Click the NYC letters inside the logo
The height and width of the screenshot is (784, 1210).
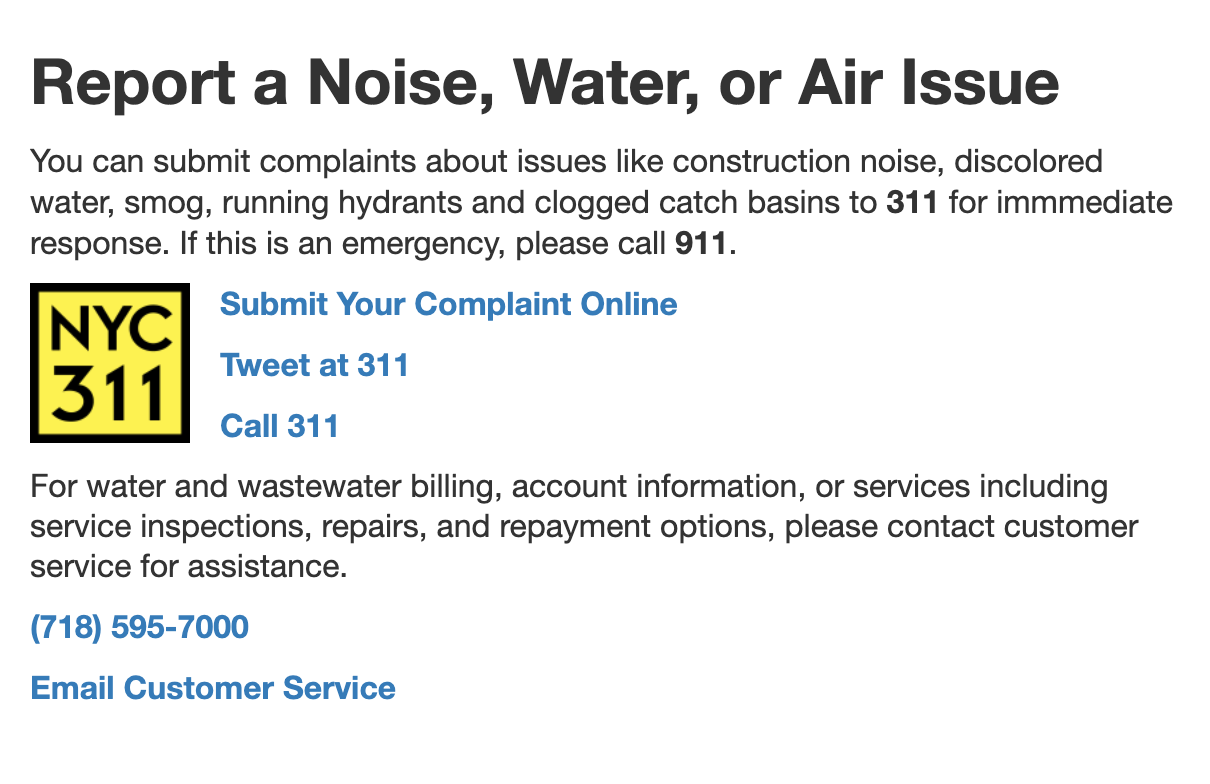pyautogui.click(x=110, y=329)
